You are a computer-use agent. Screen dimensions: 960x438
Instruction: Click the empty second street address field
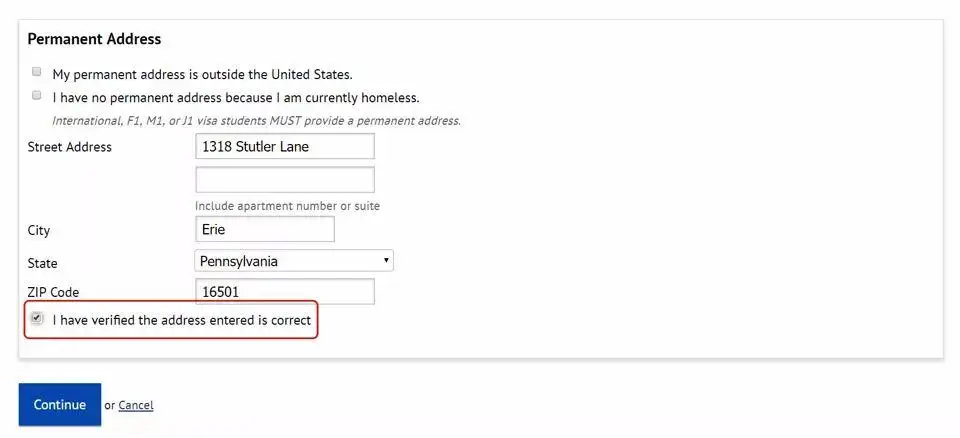[285, 179]
